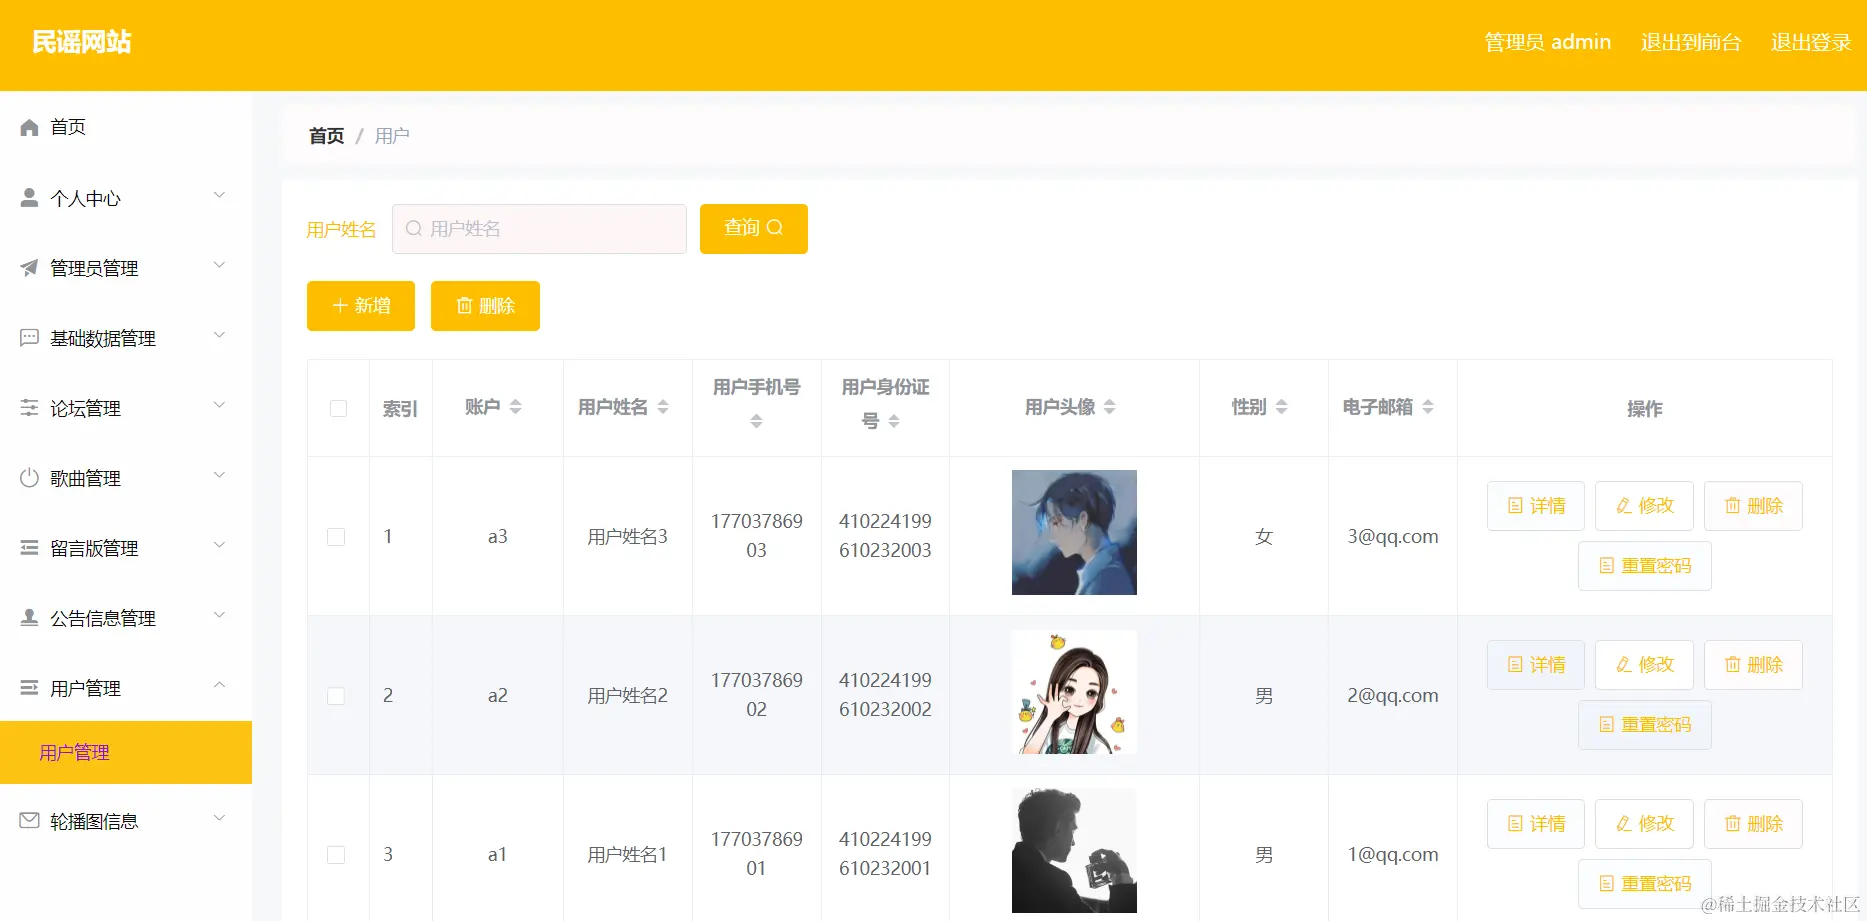Image resolution: width=1867 pixels, height=921 pixels.
Task: Click the paper plane icon beside 管理员管理
Action: (x=28, y=266)
